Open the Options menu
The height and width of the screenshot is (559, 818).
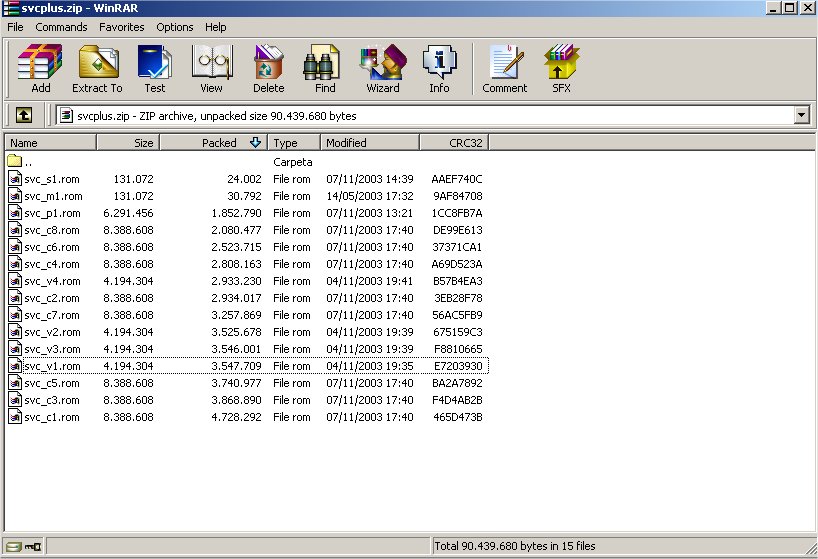(174, 27)
